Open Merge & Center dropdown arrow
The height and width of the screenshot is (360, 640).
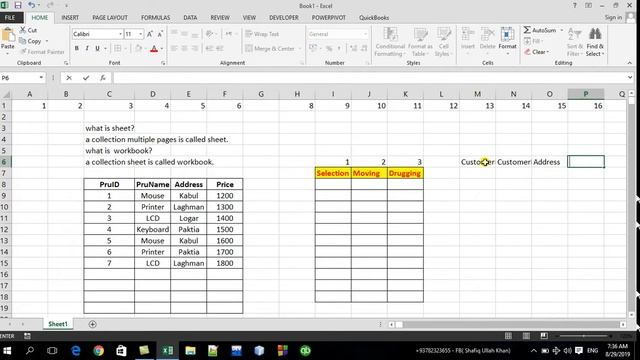(300, 49)
